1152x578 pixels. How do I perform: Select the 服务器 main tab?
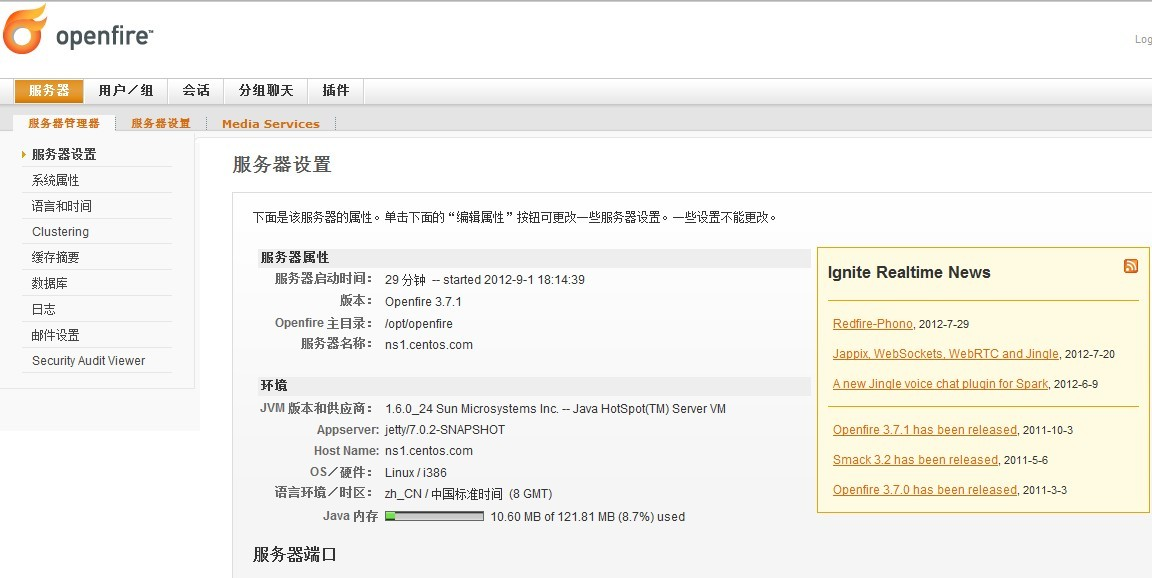point(49,91)
